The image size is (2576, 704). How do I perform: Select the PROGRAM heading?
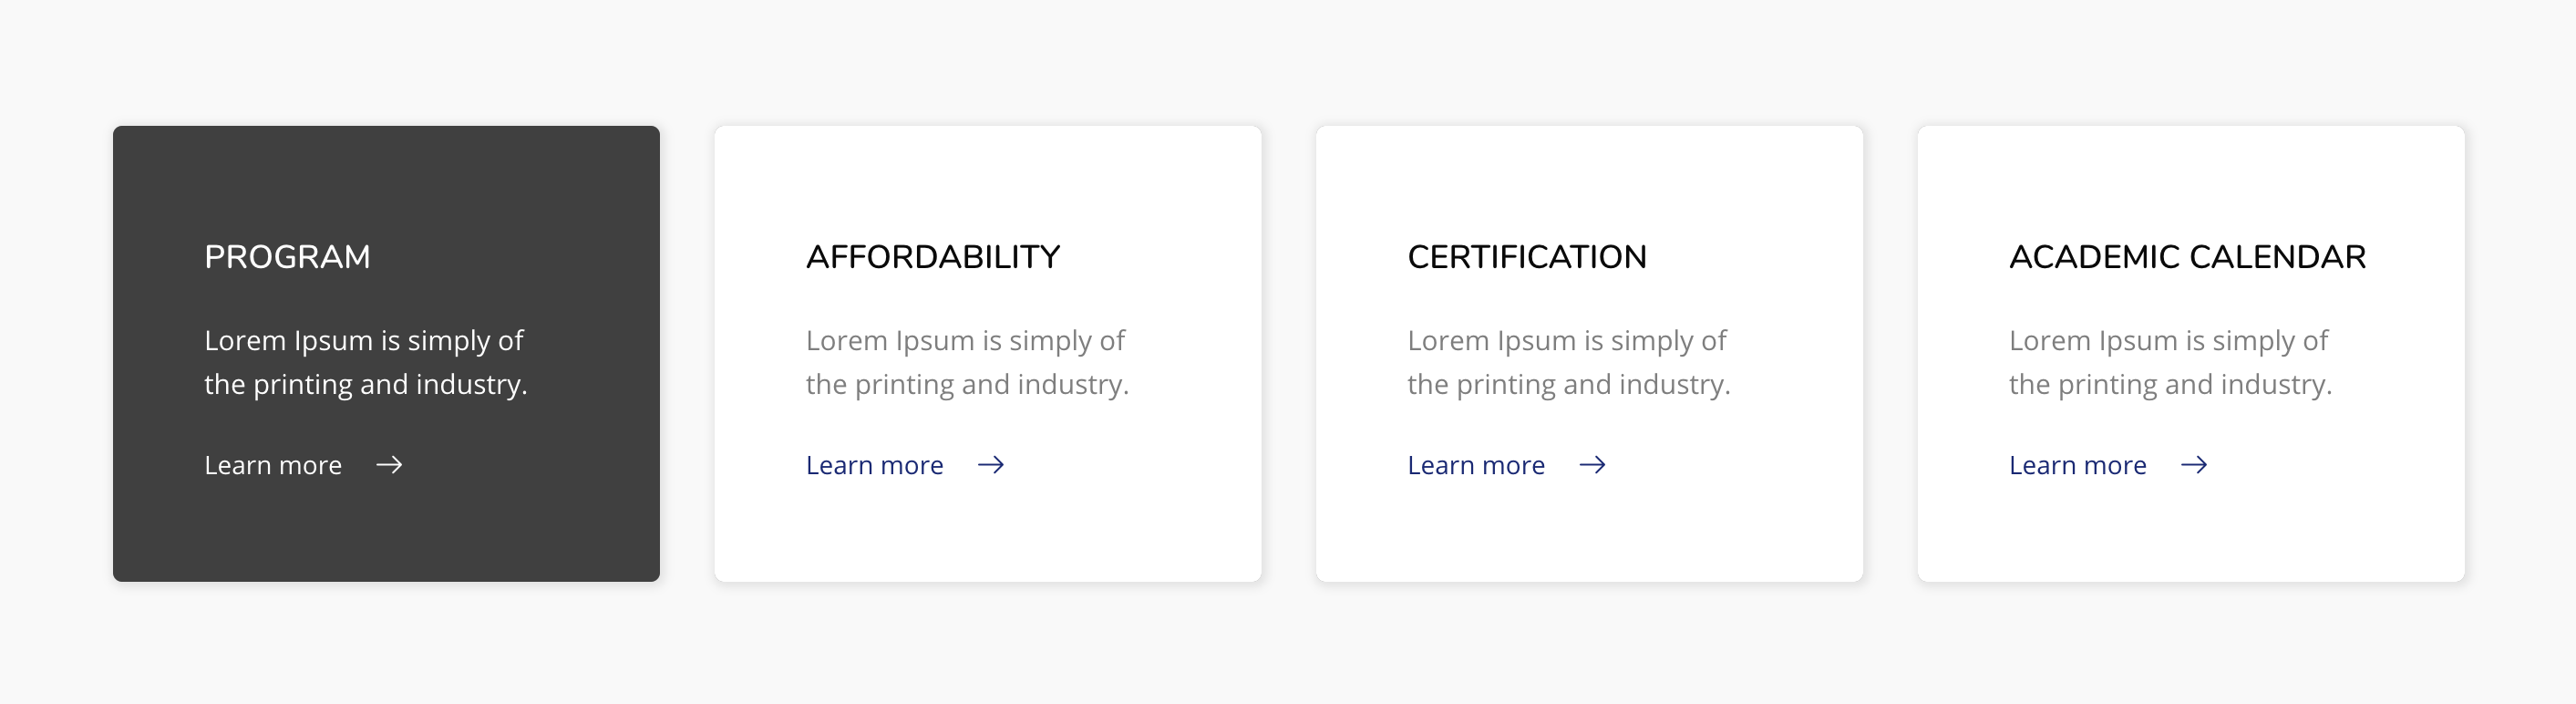click(x=287, y=257)
